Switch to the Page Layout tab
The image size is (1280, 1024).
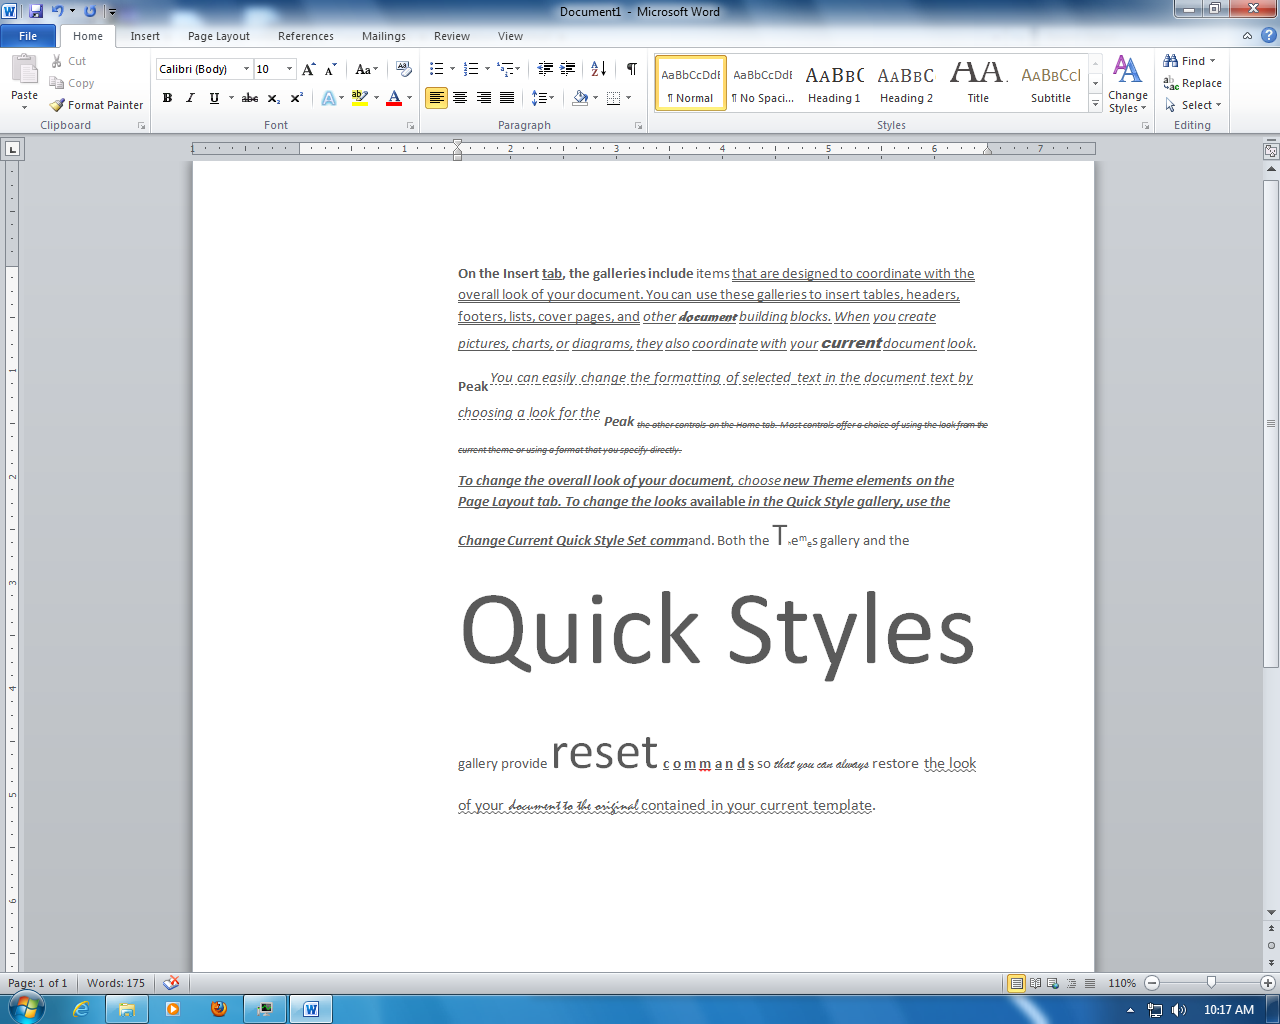click(x=219, y=36)
